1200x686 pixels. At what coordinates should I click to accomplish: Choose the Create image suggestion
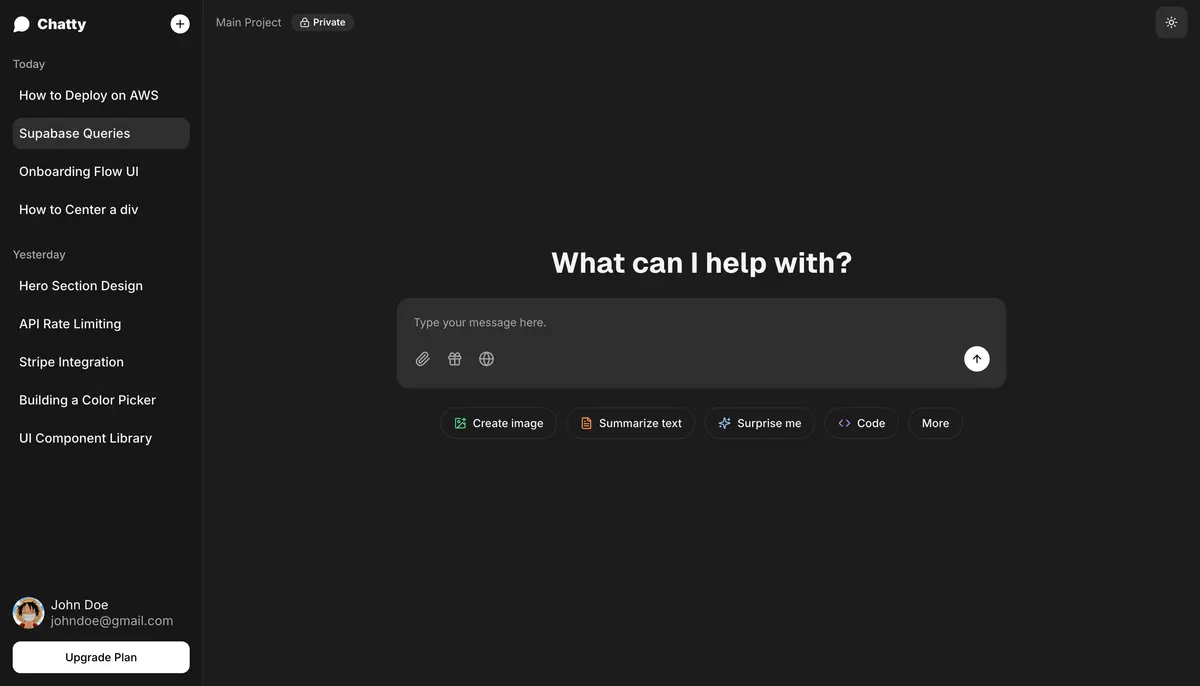[498, 423]
